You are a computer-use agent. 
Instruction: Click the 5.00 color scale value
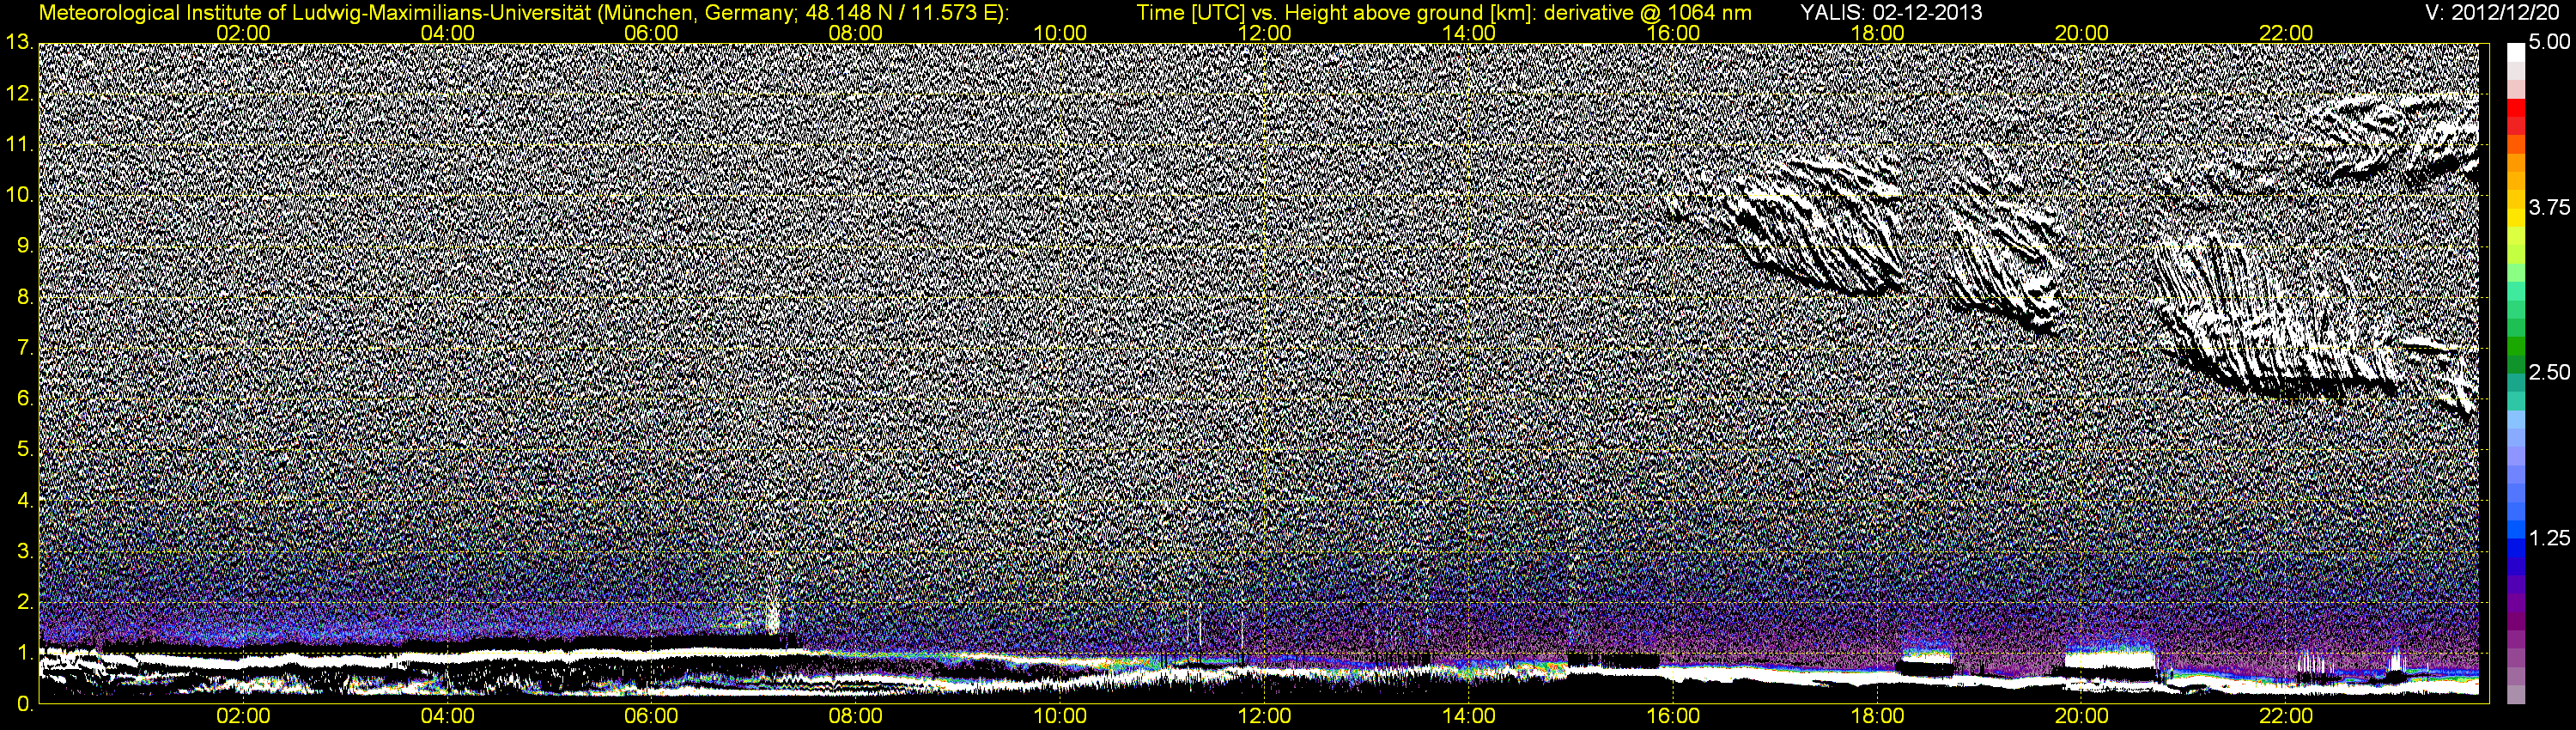[2549, 42]
